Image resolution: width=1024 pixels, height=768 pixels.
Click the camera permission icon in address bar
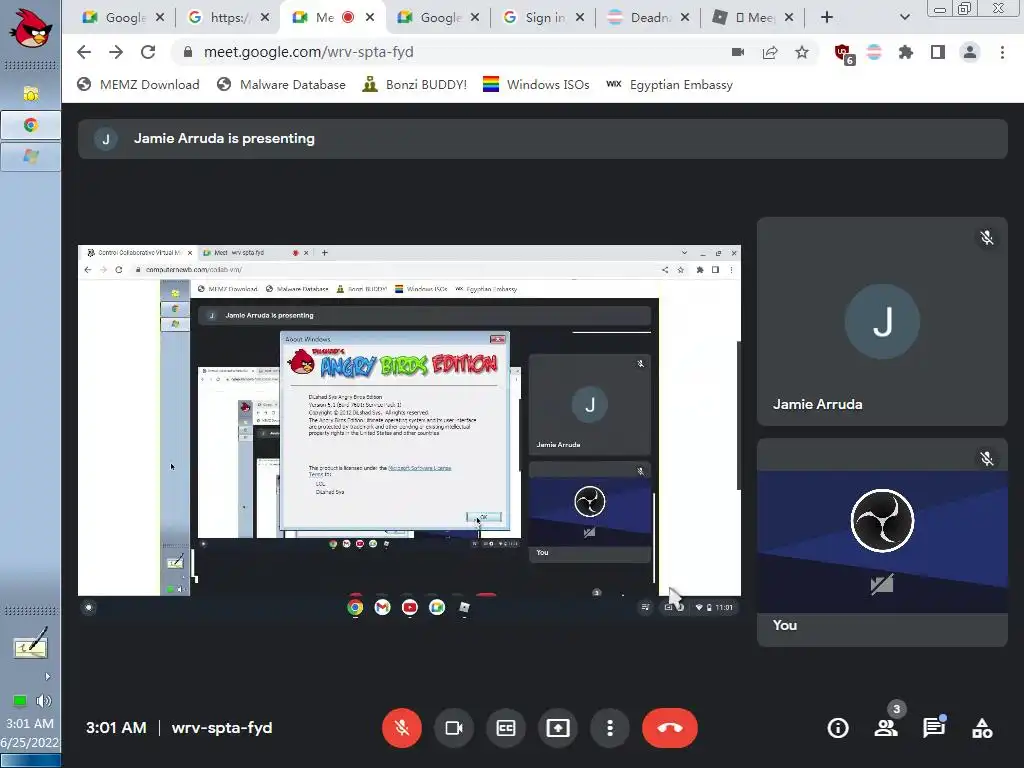(738, 52)
